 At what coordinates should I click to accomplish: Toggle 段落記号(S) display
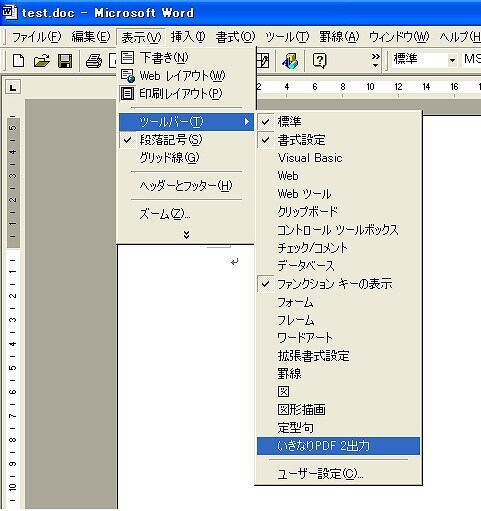coord(186,140)
